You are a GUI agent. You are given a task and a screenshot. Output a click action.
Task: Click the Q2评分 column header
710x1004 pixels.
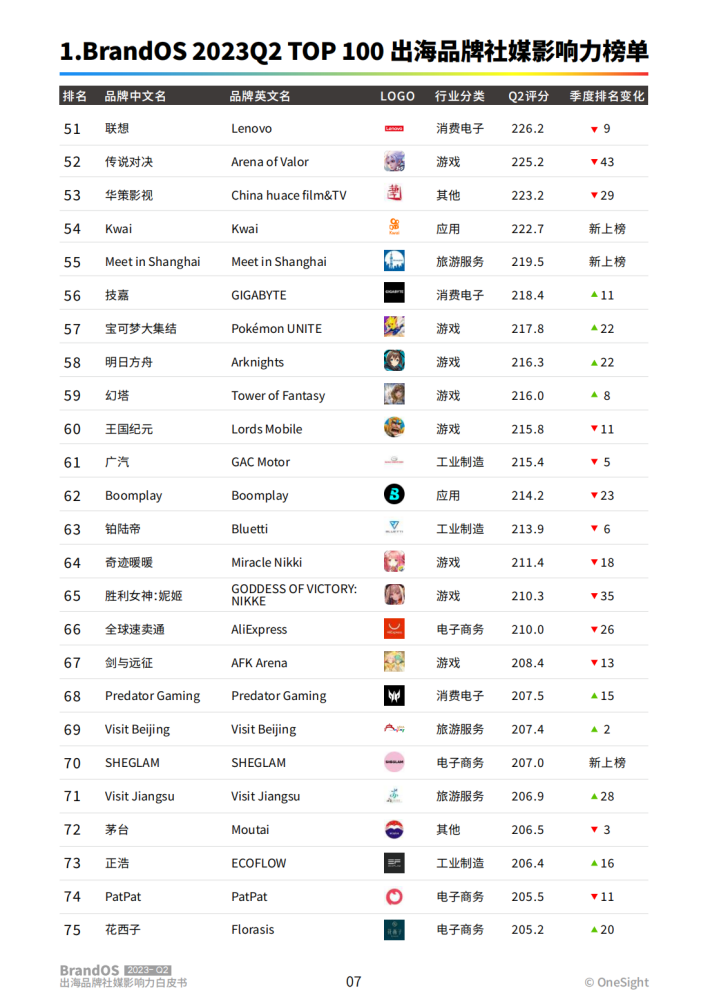point(528,96)
